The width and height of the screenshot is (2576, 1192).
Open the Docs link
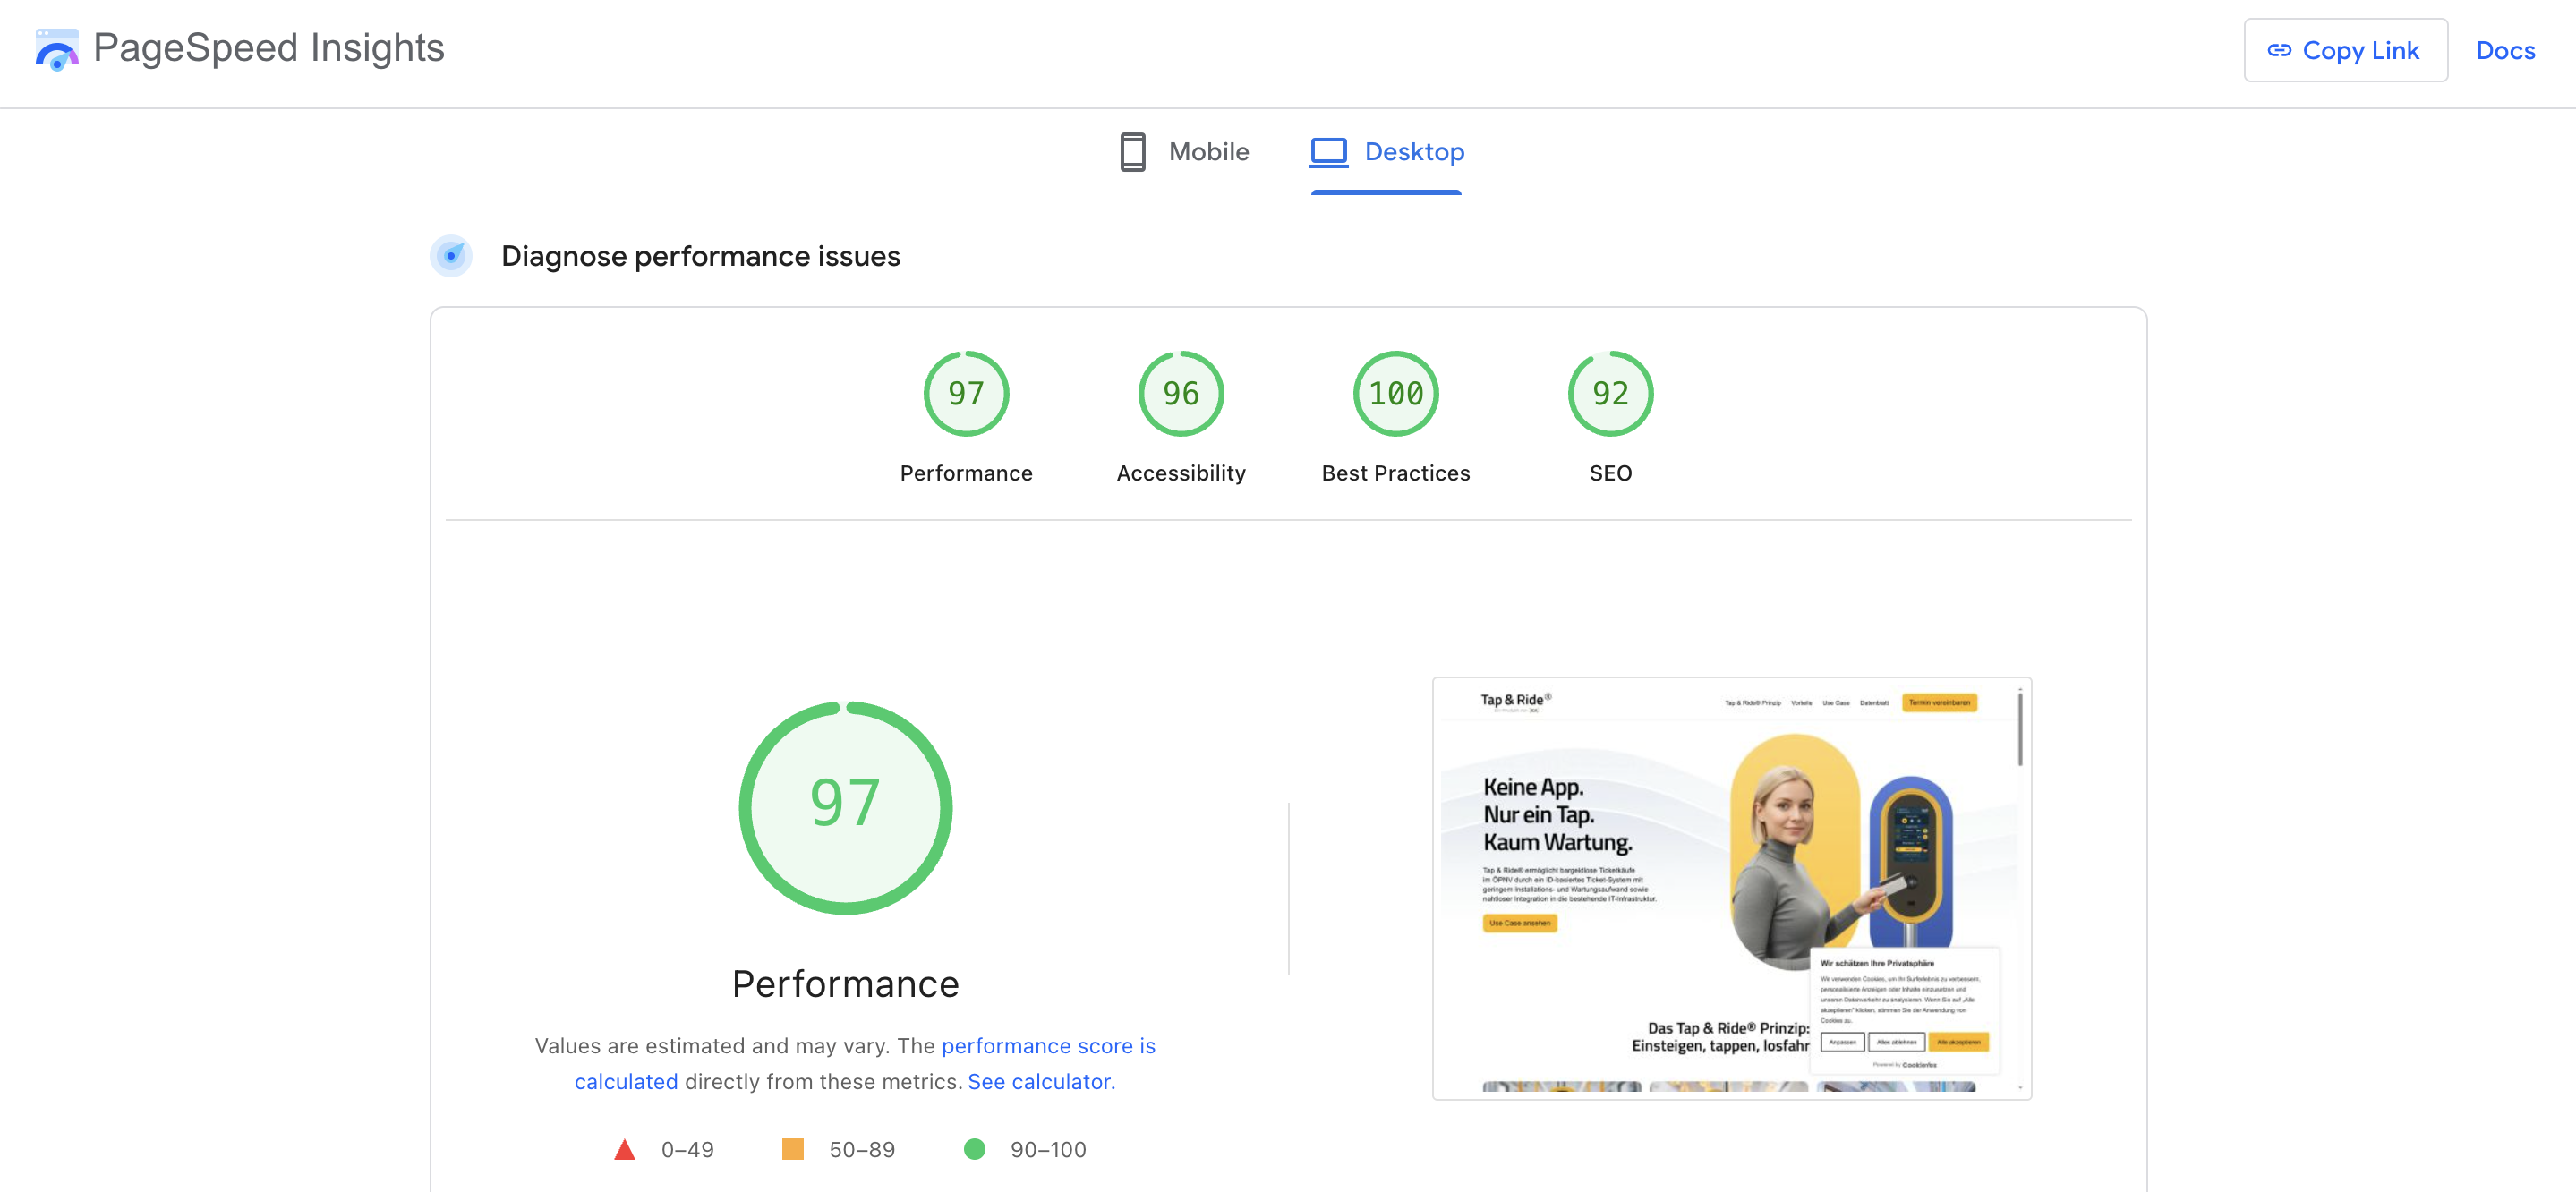point(2504,50)
